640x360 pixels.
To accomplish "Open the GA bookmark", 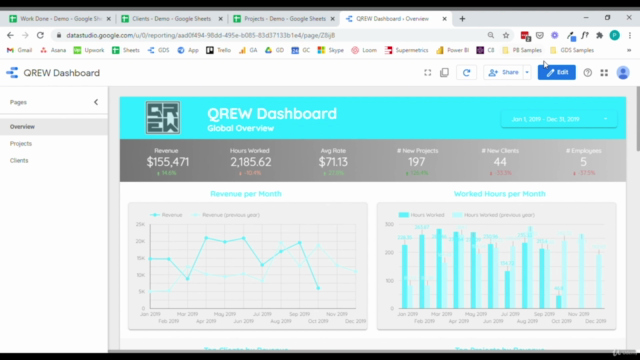I will click(x=248, y=50).
